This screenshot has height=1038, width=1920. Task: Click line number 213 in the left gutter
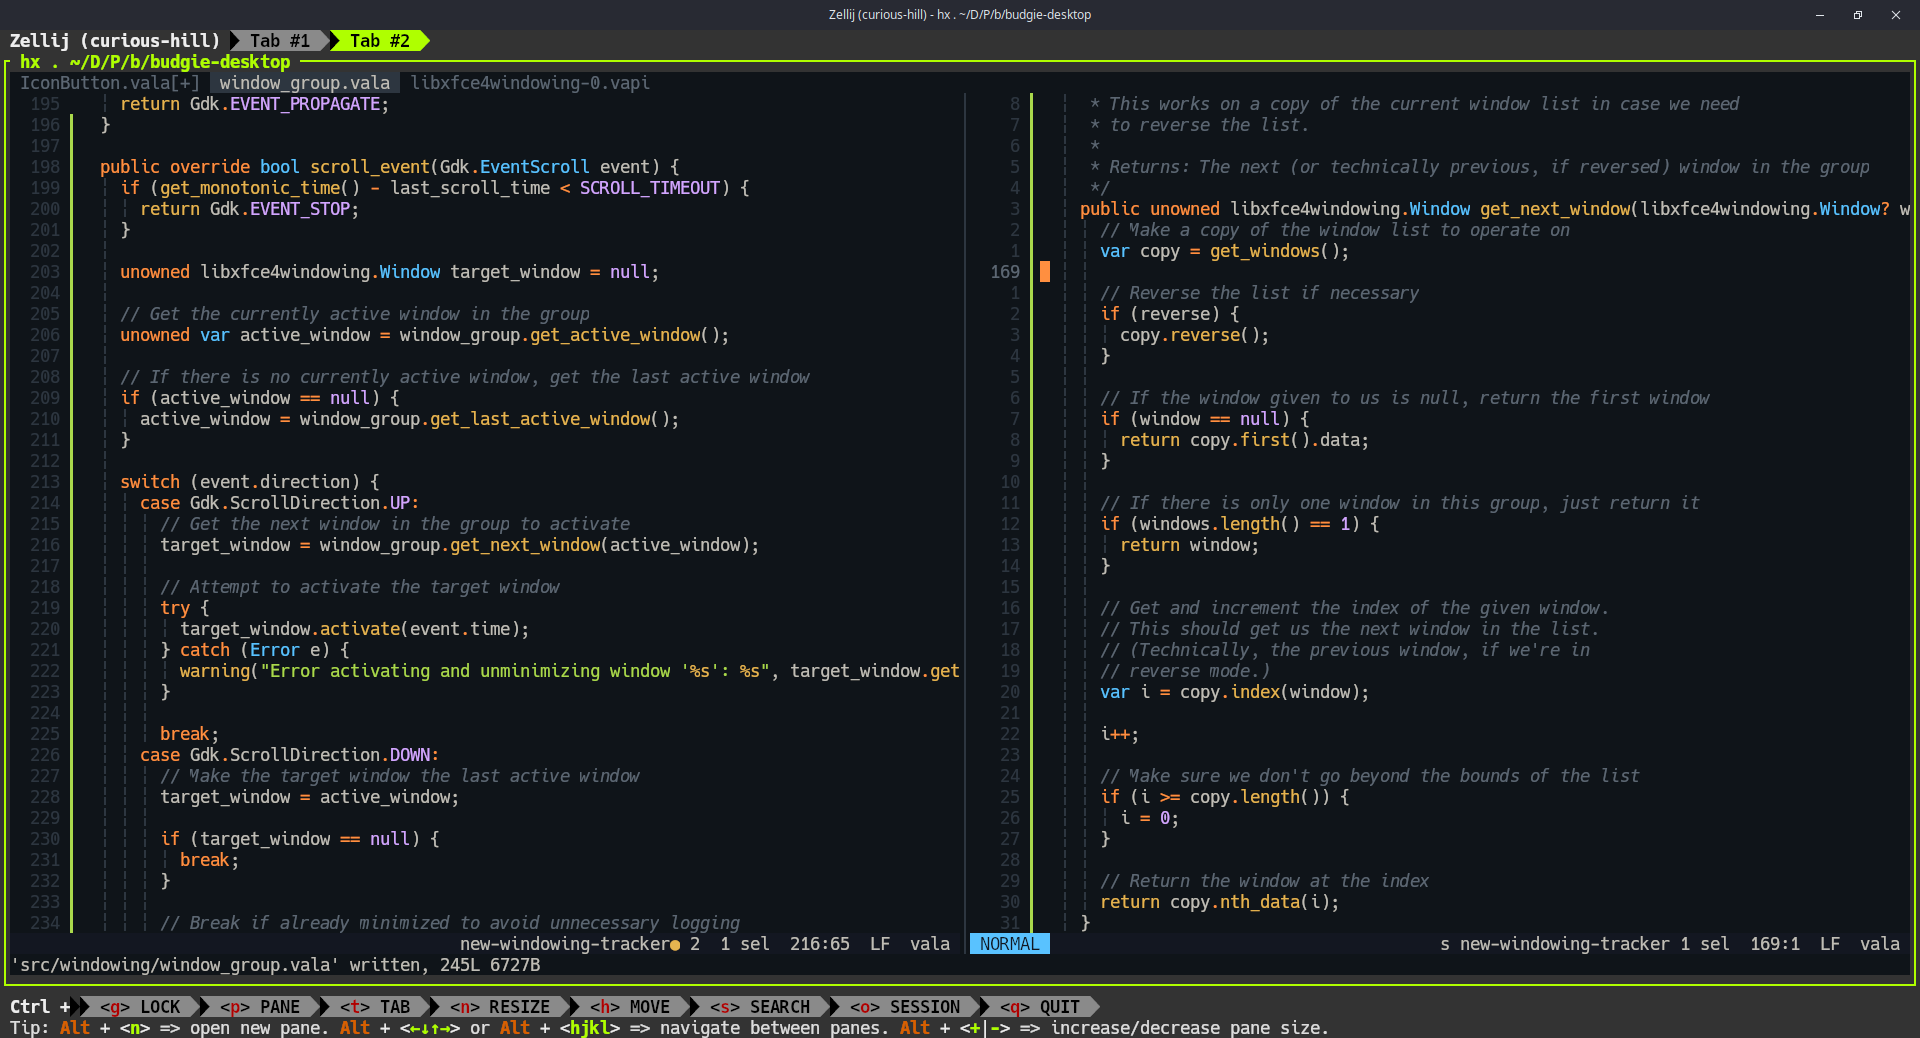(45, 482)
